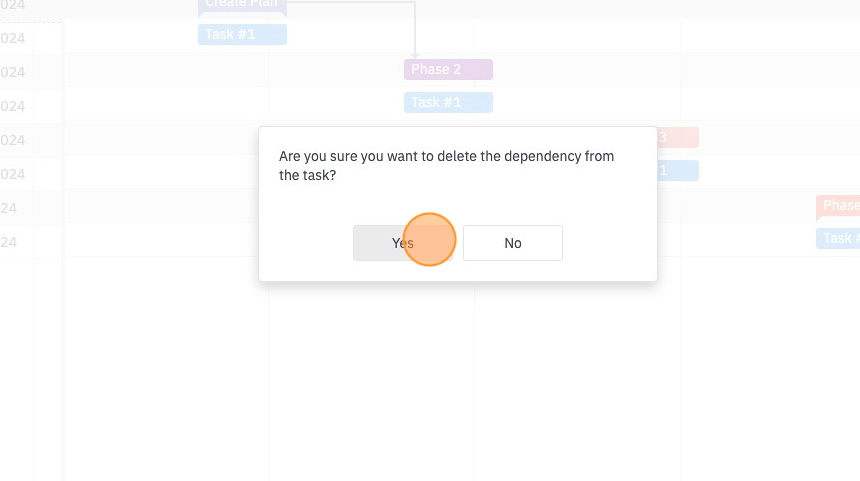Viewport: 860px width, 481px height.
Task: Click the delete dependency confirmation message text
Action: [446, 166]
